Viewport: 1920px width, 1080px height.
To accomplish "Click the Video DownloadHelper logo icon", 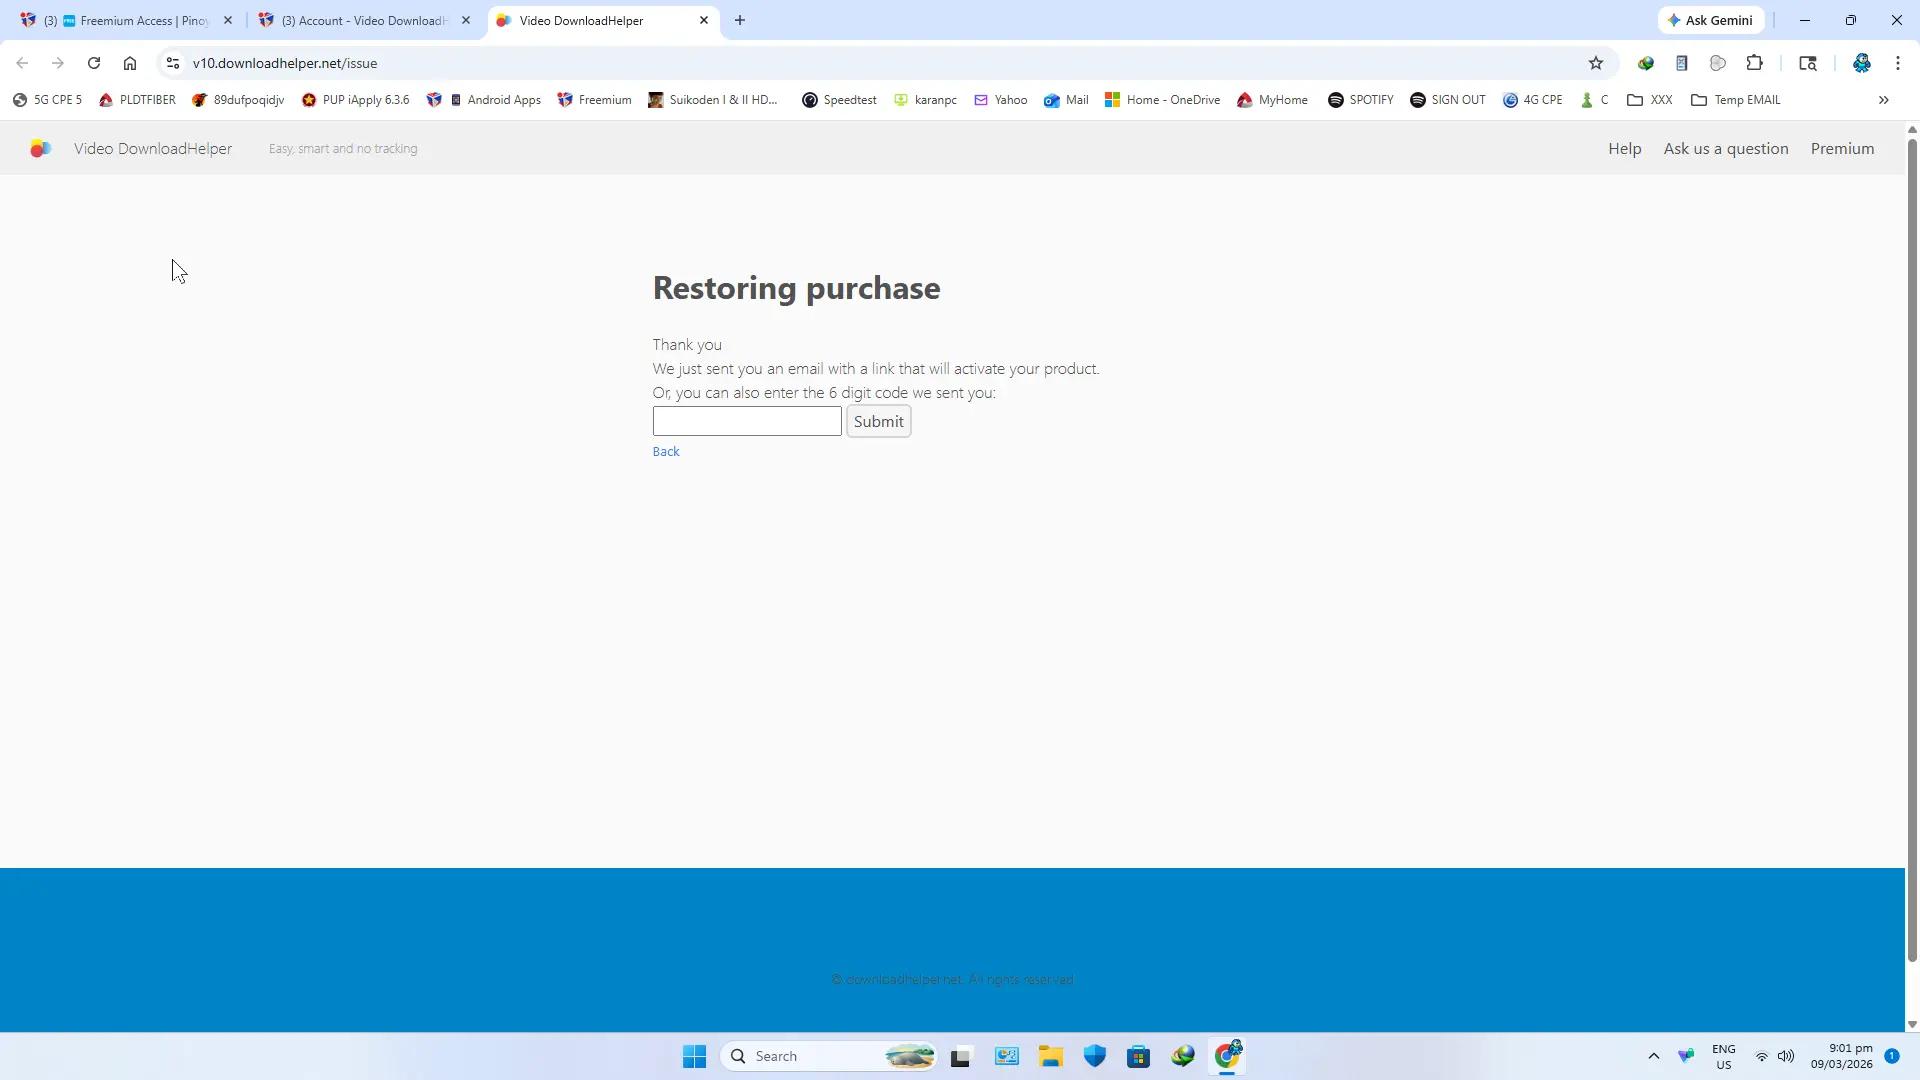I will (x=40, y=148).
